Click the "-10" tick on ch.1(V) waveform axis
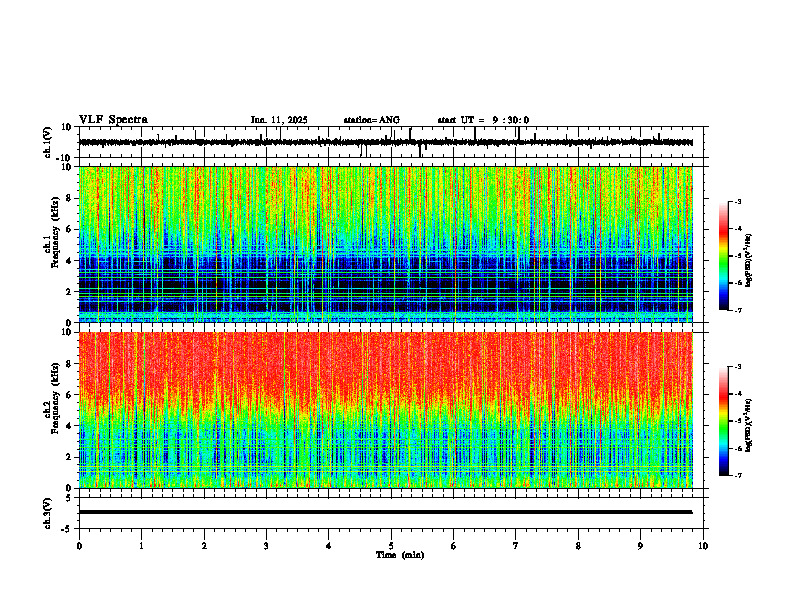The image size is (792, 612). [x=64, y=158]
